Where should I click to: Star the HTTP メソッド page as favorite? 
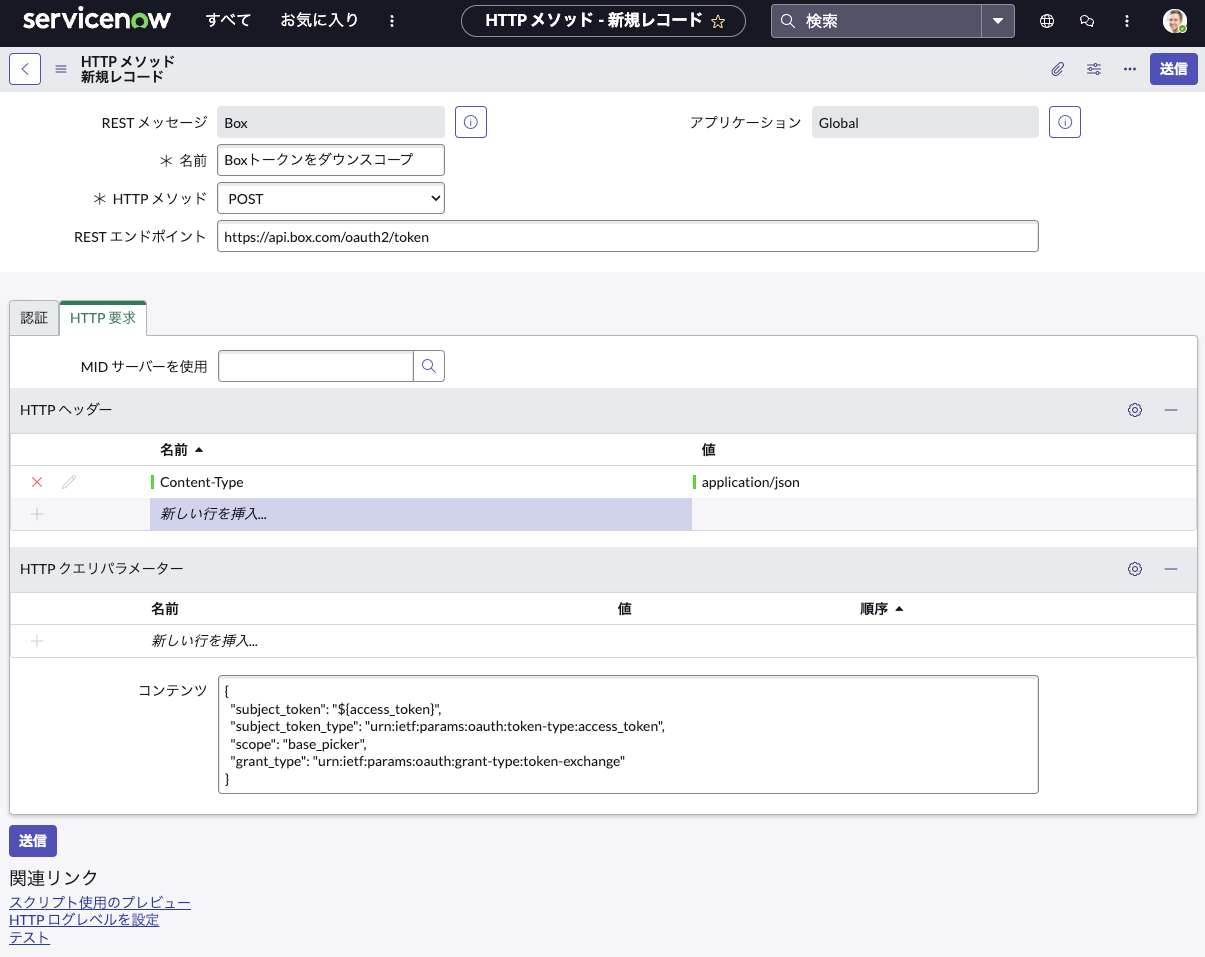718,21
